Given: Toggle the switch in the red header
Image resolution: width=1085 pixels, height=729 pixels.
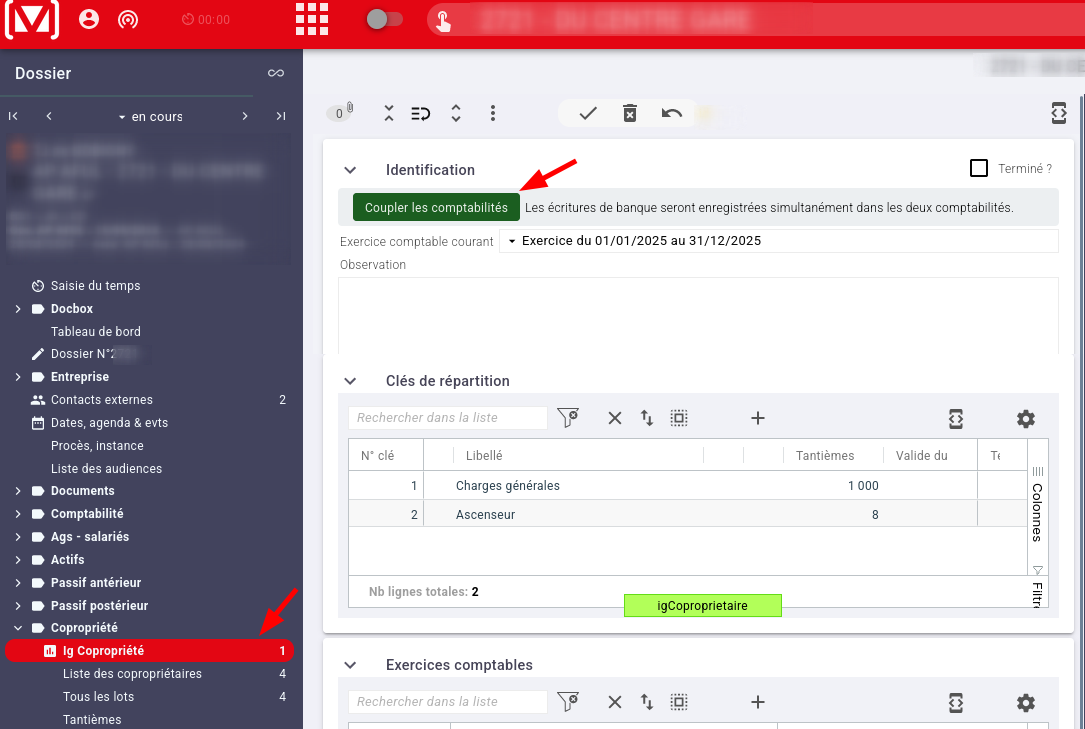Looking at the screenshot, I should pyautogui.click(x=384, y=19).
